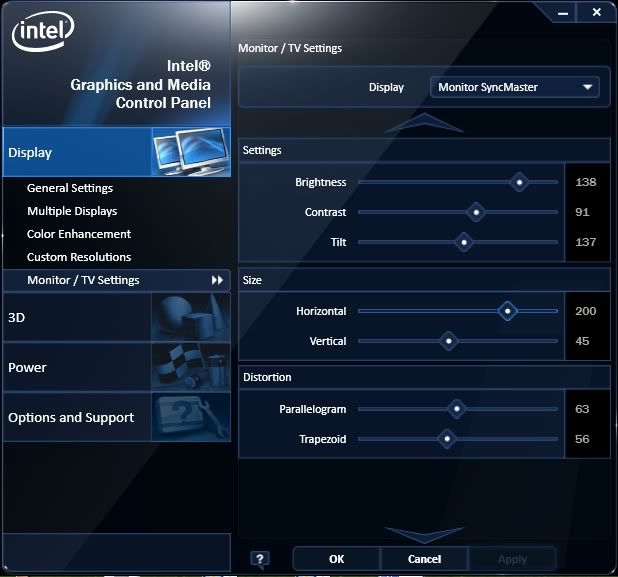Click the Horizontal value 200

point(586,311)
